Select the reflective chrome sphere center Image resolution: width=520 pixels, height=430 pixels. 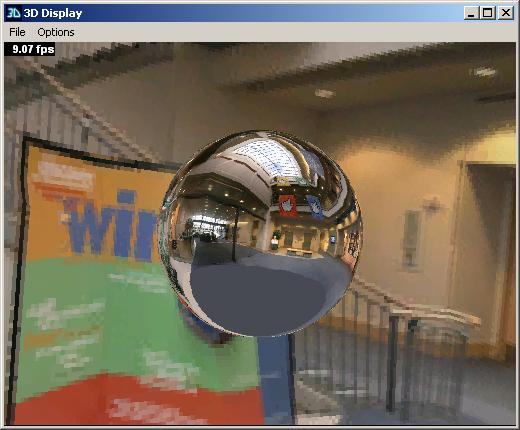pos(260,233)
